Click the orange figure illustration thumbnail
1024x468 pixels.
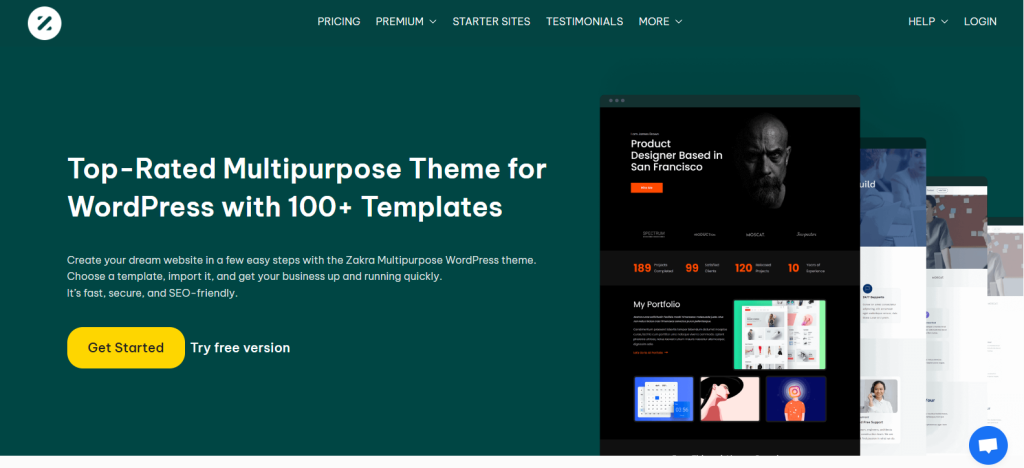[796, 399]
